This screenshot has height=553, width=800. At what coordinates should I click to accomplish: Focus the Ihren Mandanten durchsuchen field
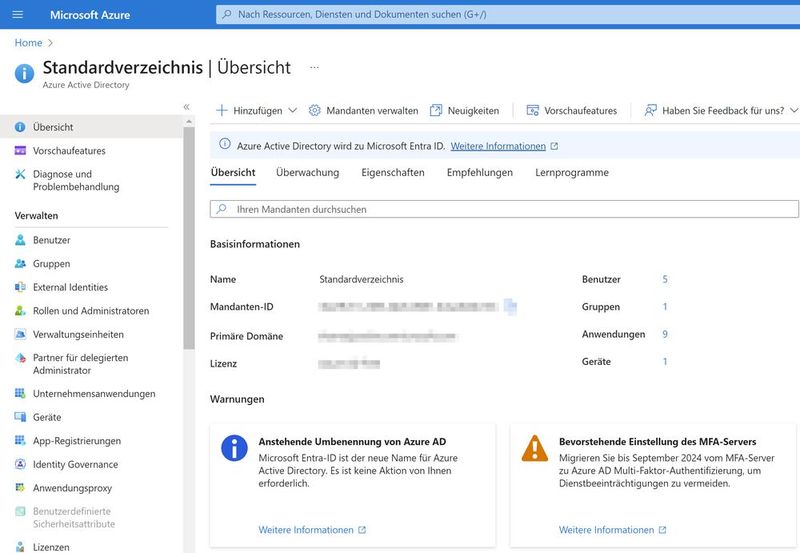pyautogui.click(x=504, y=209)
